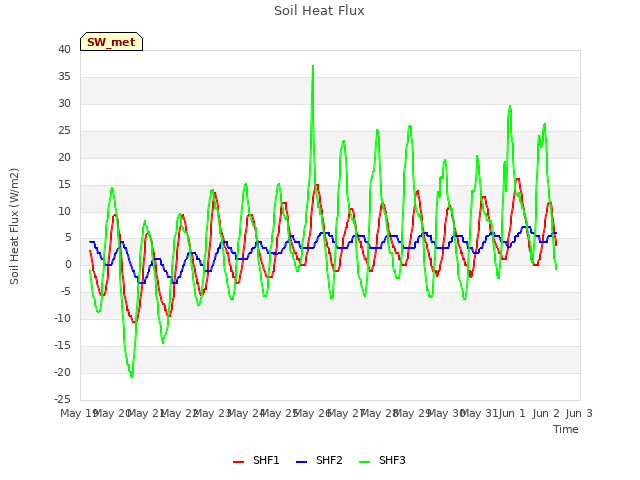Screen dimensions: 640x480
Task: Toggle the SHF1 series in the legend
Action: pos(256,460)
